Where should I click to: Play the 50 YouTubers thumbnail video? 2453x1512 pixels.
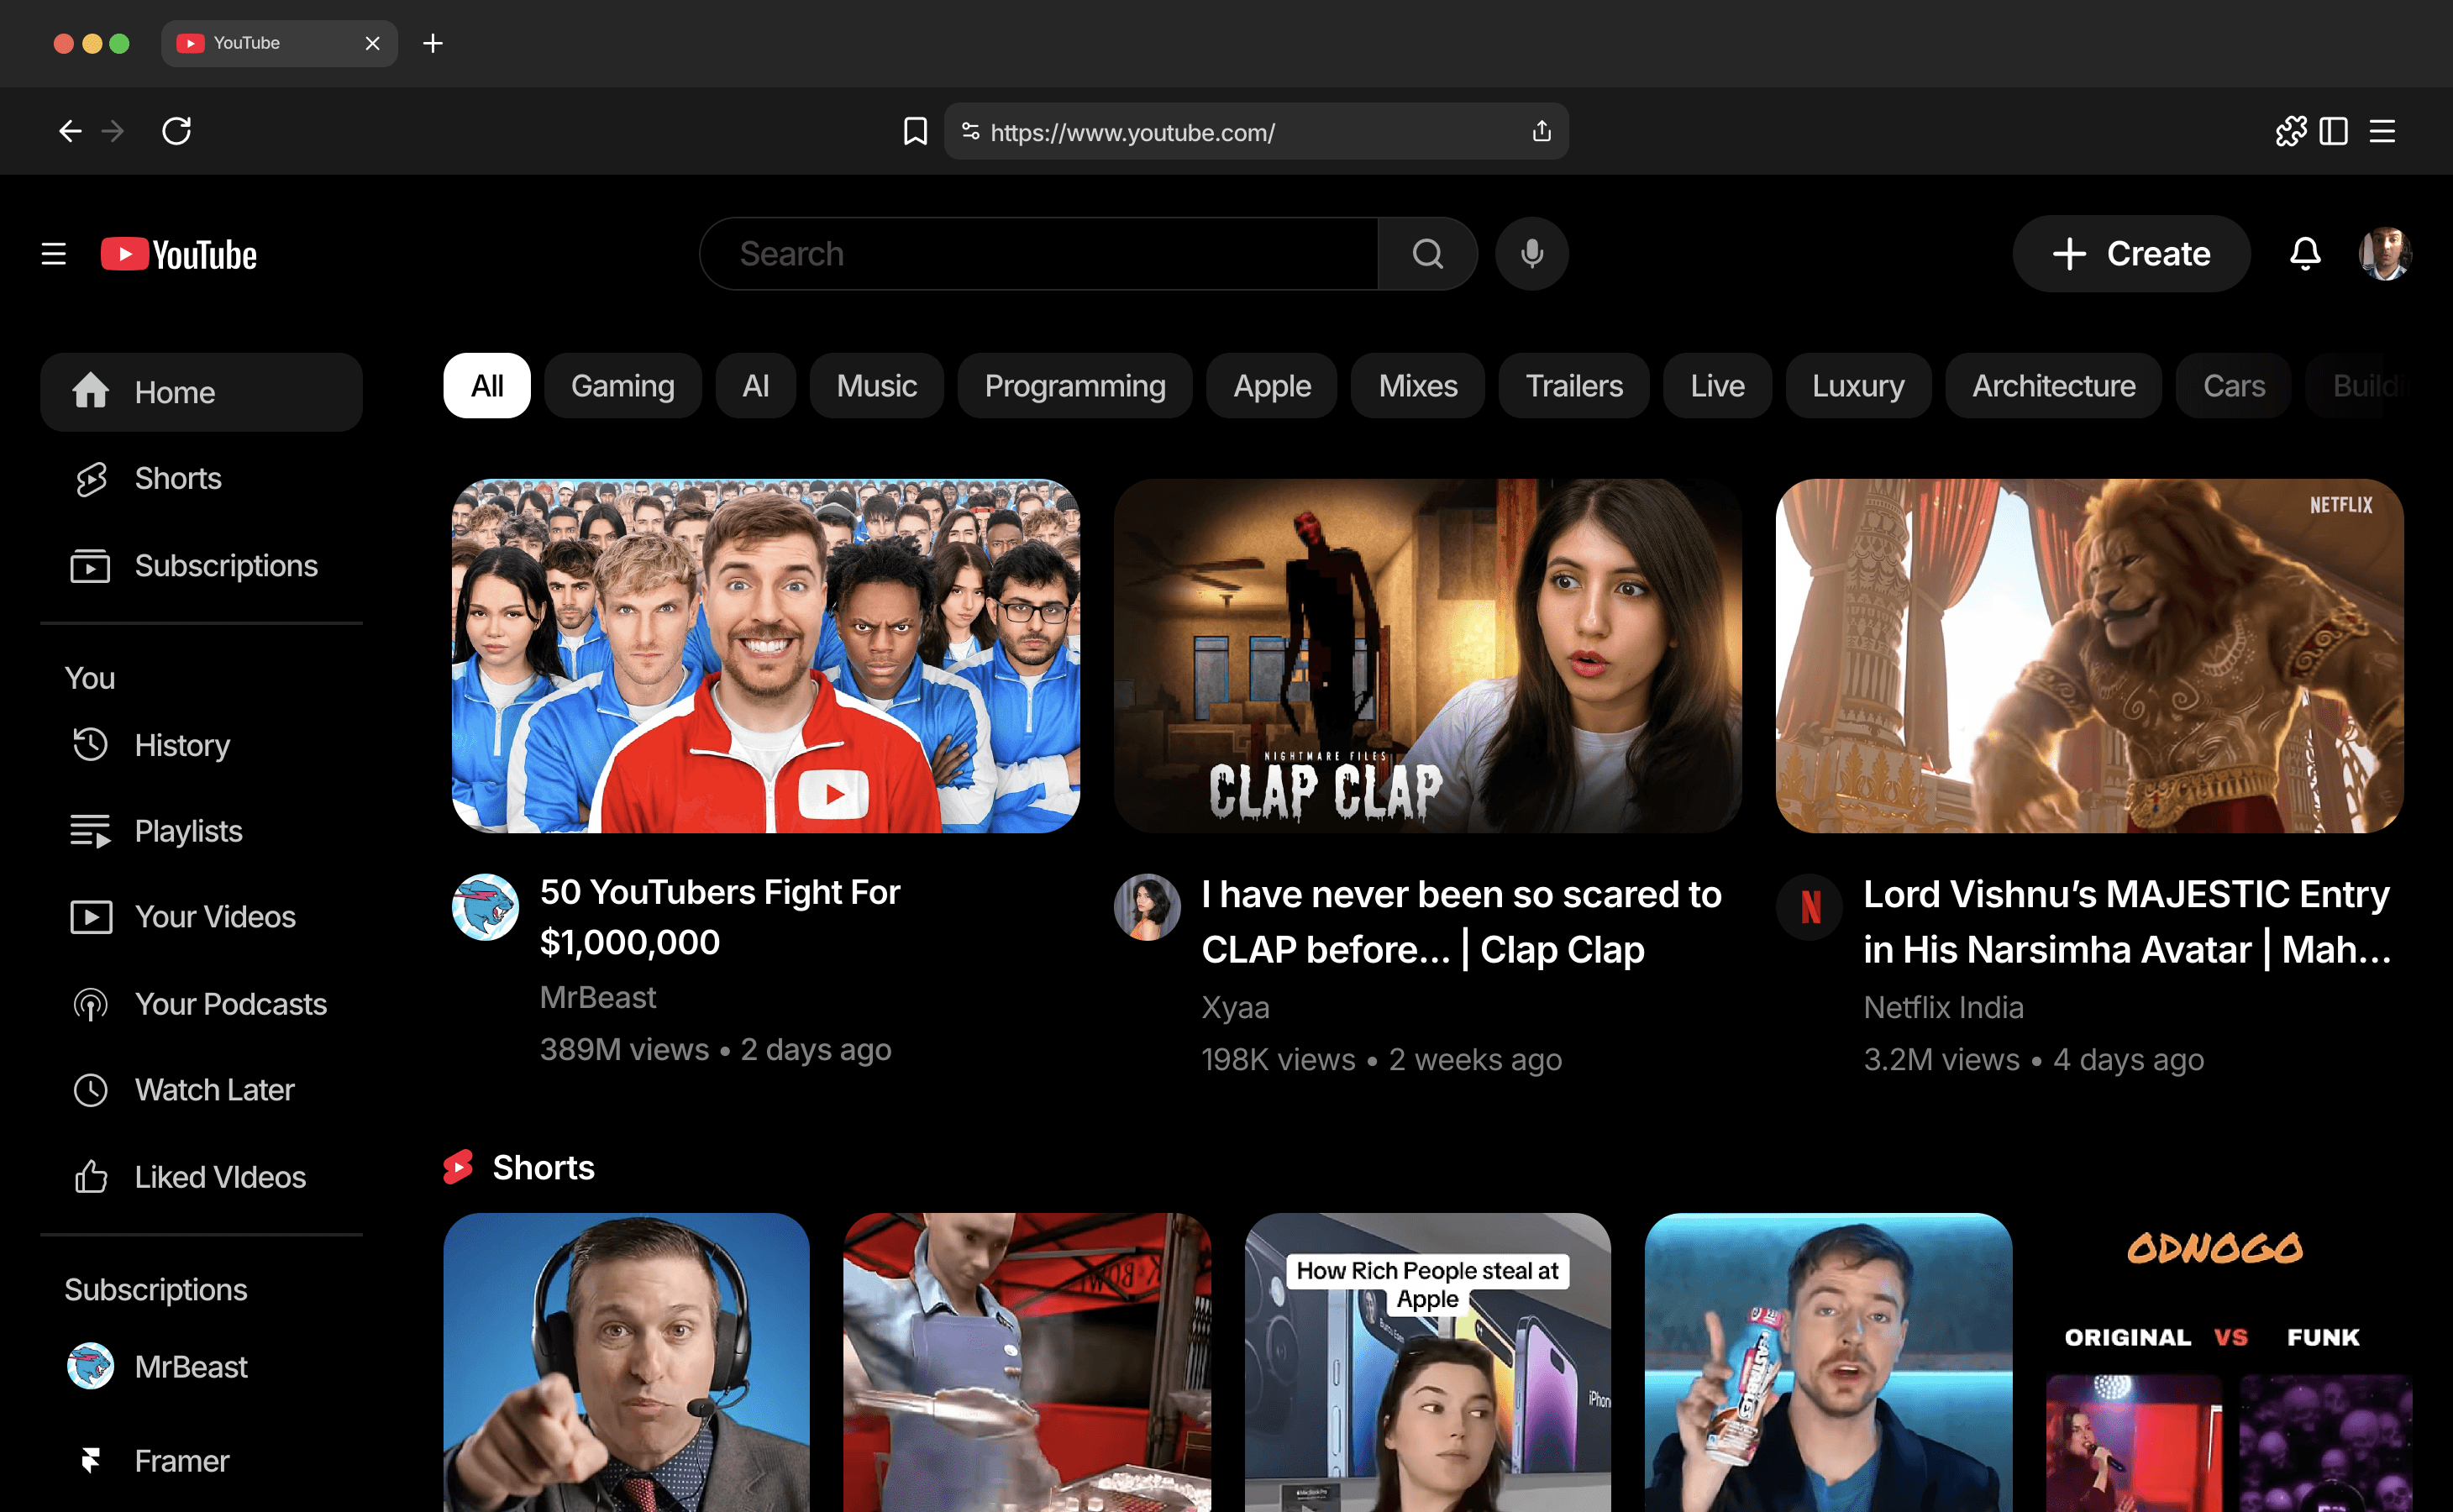[x=766, y=656]
